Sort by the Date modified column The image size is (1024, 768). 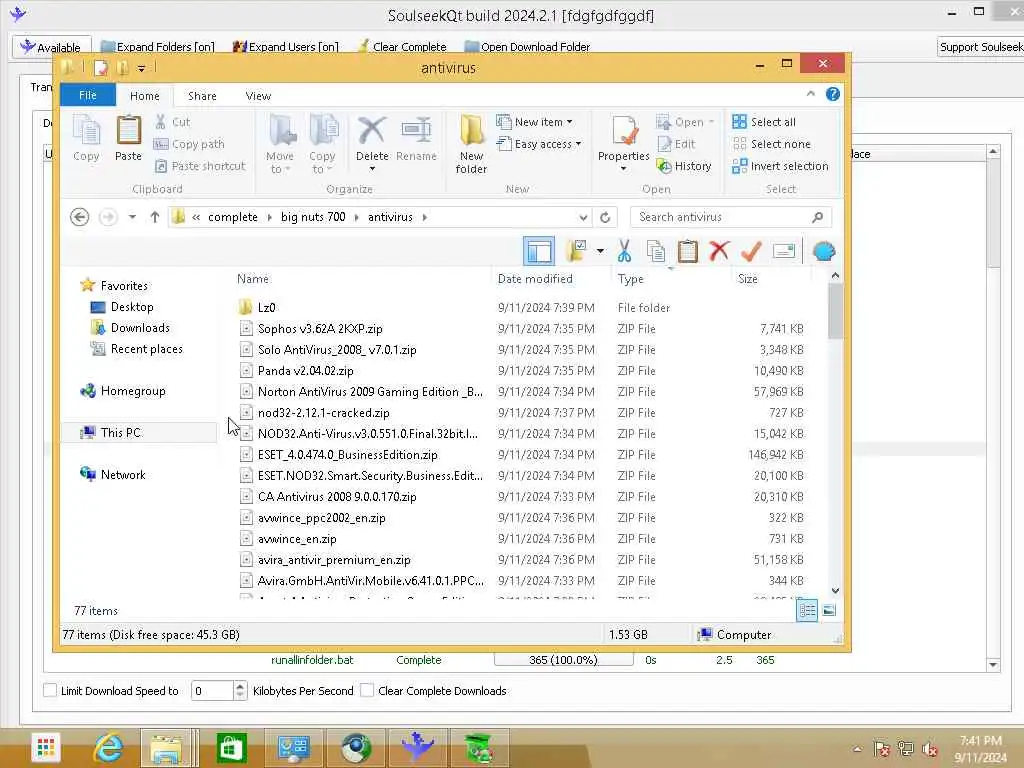point(535,279)
